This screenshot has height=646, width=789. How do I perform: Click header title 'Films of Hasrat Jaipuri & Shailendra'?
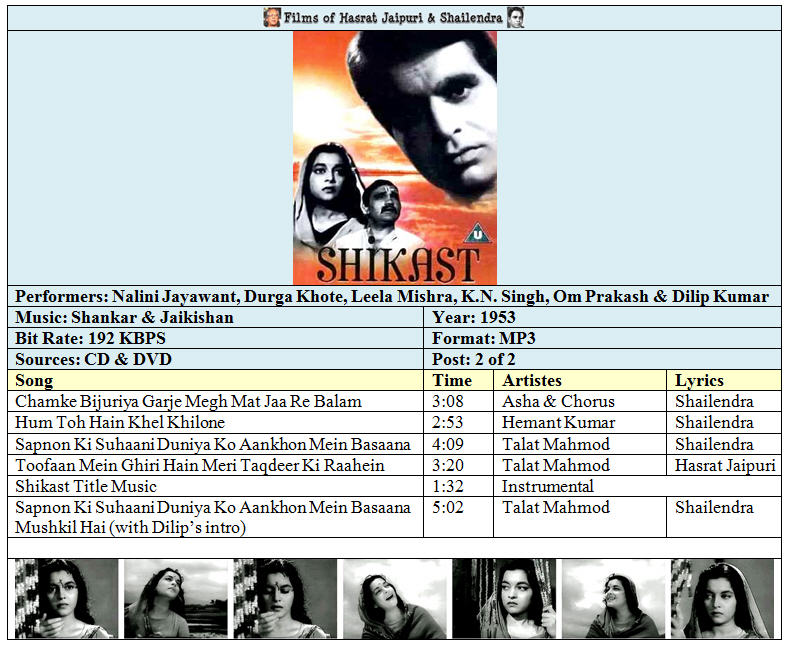click(x=393, y=18)
